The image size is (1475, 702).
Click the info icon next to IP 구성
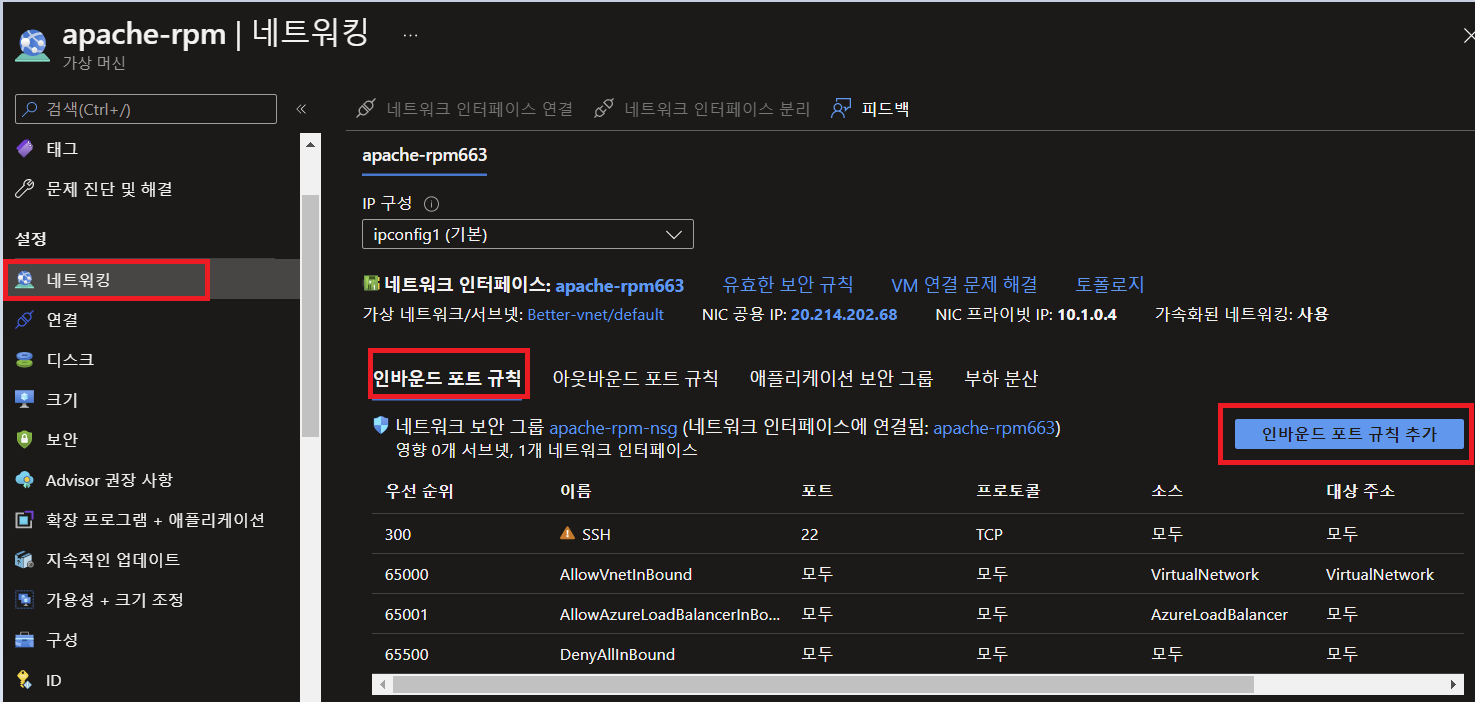coord(432,204)
